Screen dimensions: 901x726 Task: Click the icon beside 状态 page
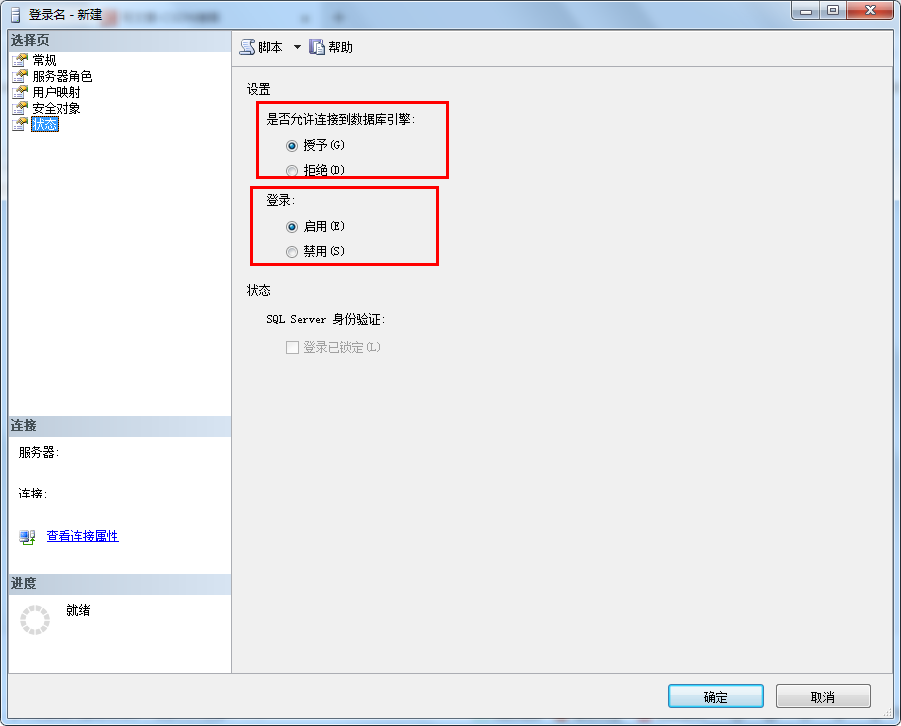[20, 124]
